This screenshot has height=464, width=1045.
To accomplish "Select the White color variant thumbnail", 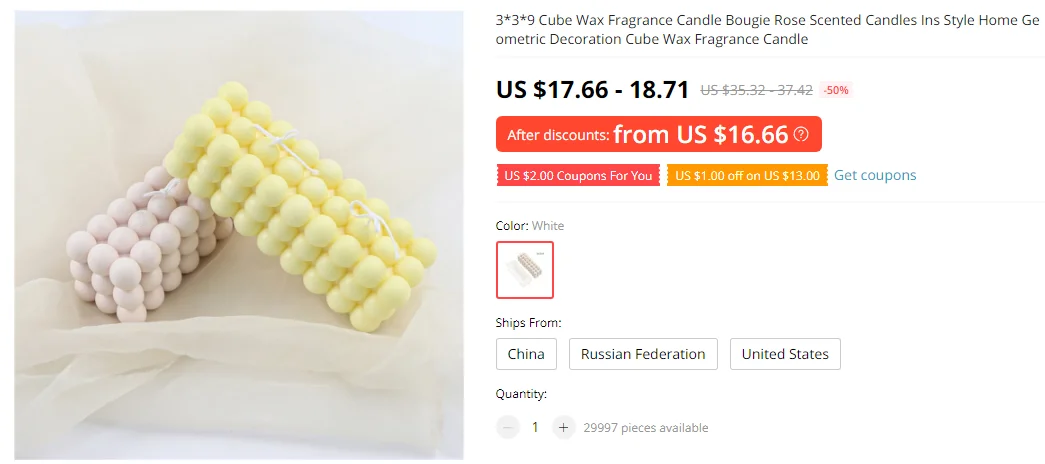I will point(524,270).
